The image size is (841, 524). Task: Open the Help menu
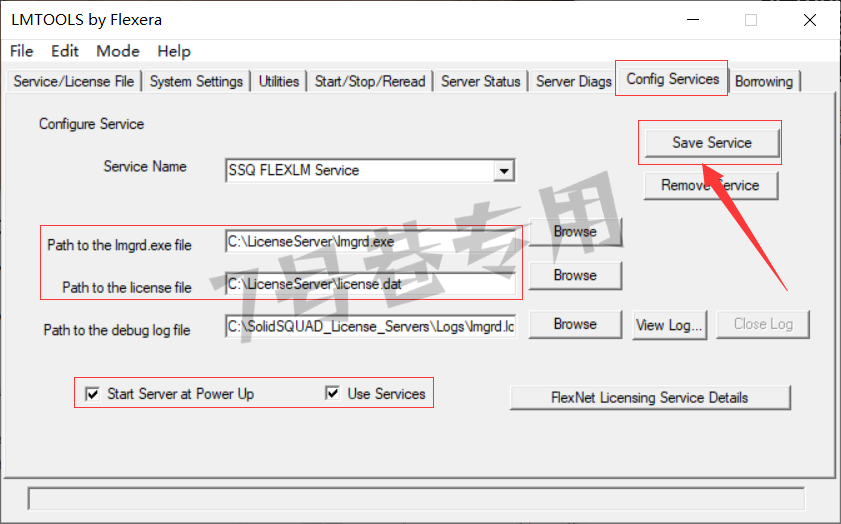(x=174, y=51)
